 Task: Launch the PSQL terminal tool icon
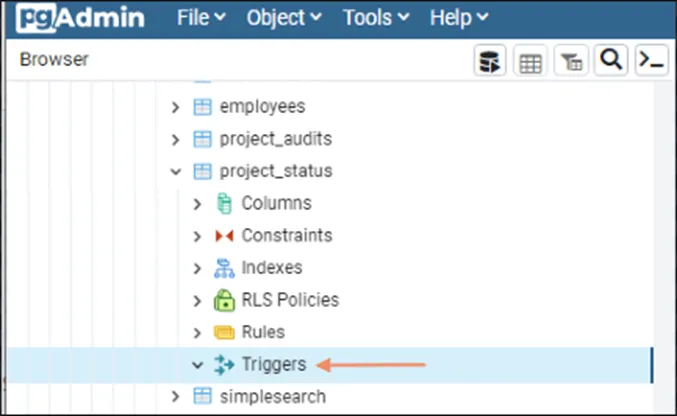651,62
